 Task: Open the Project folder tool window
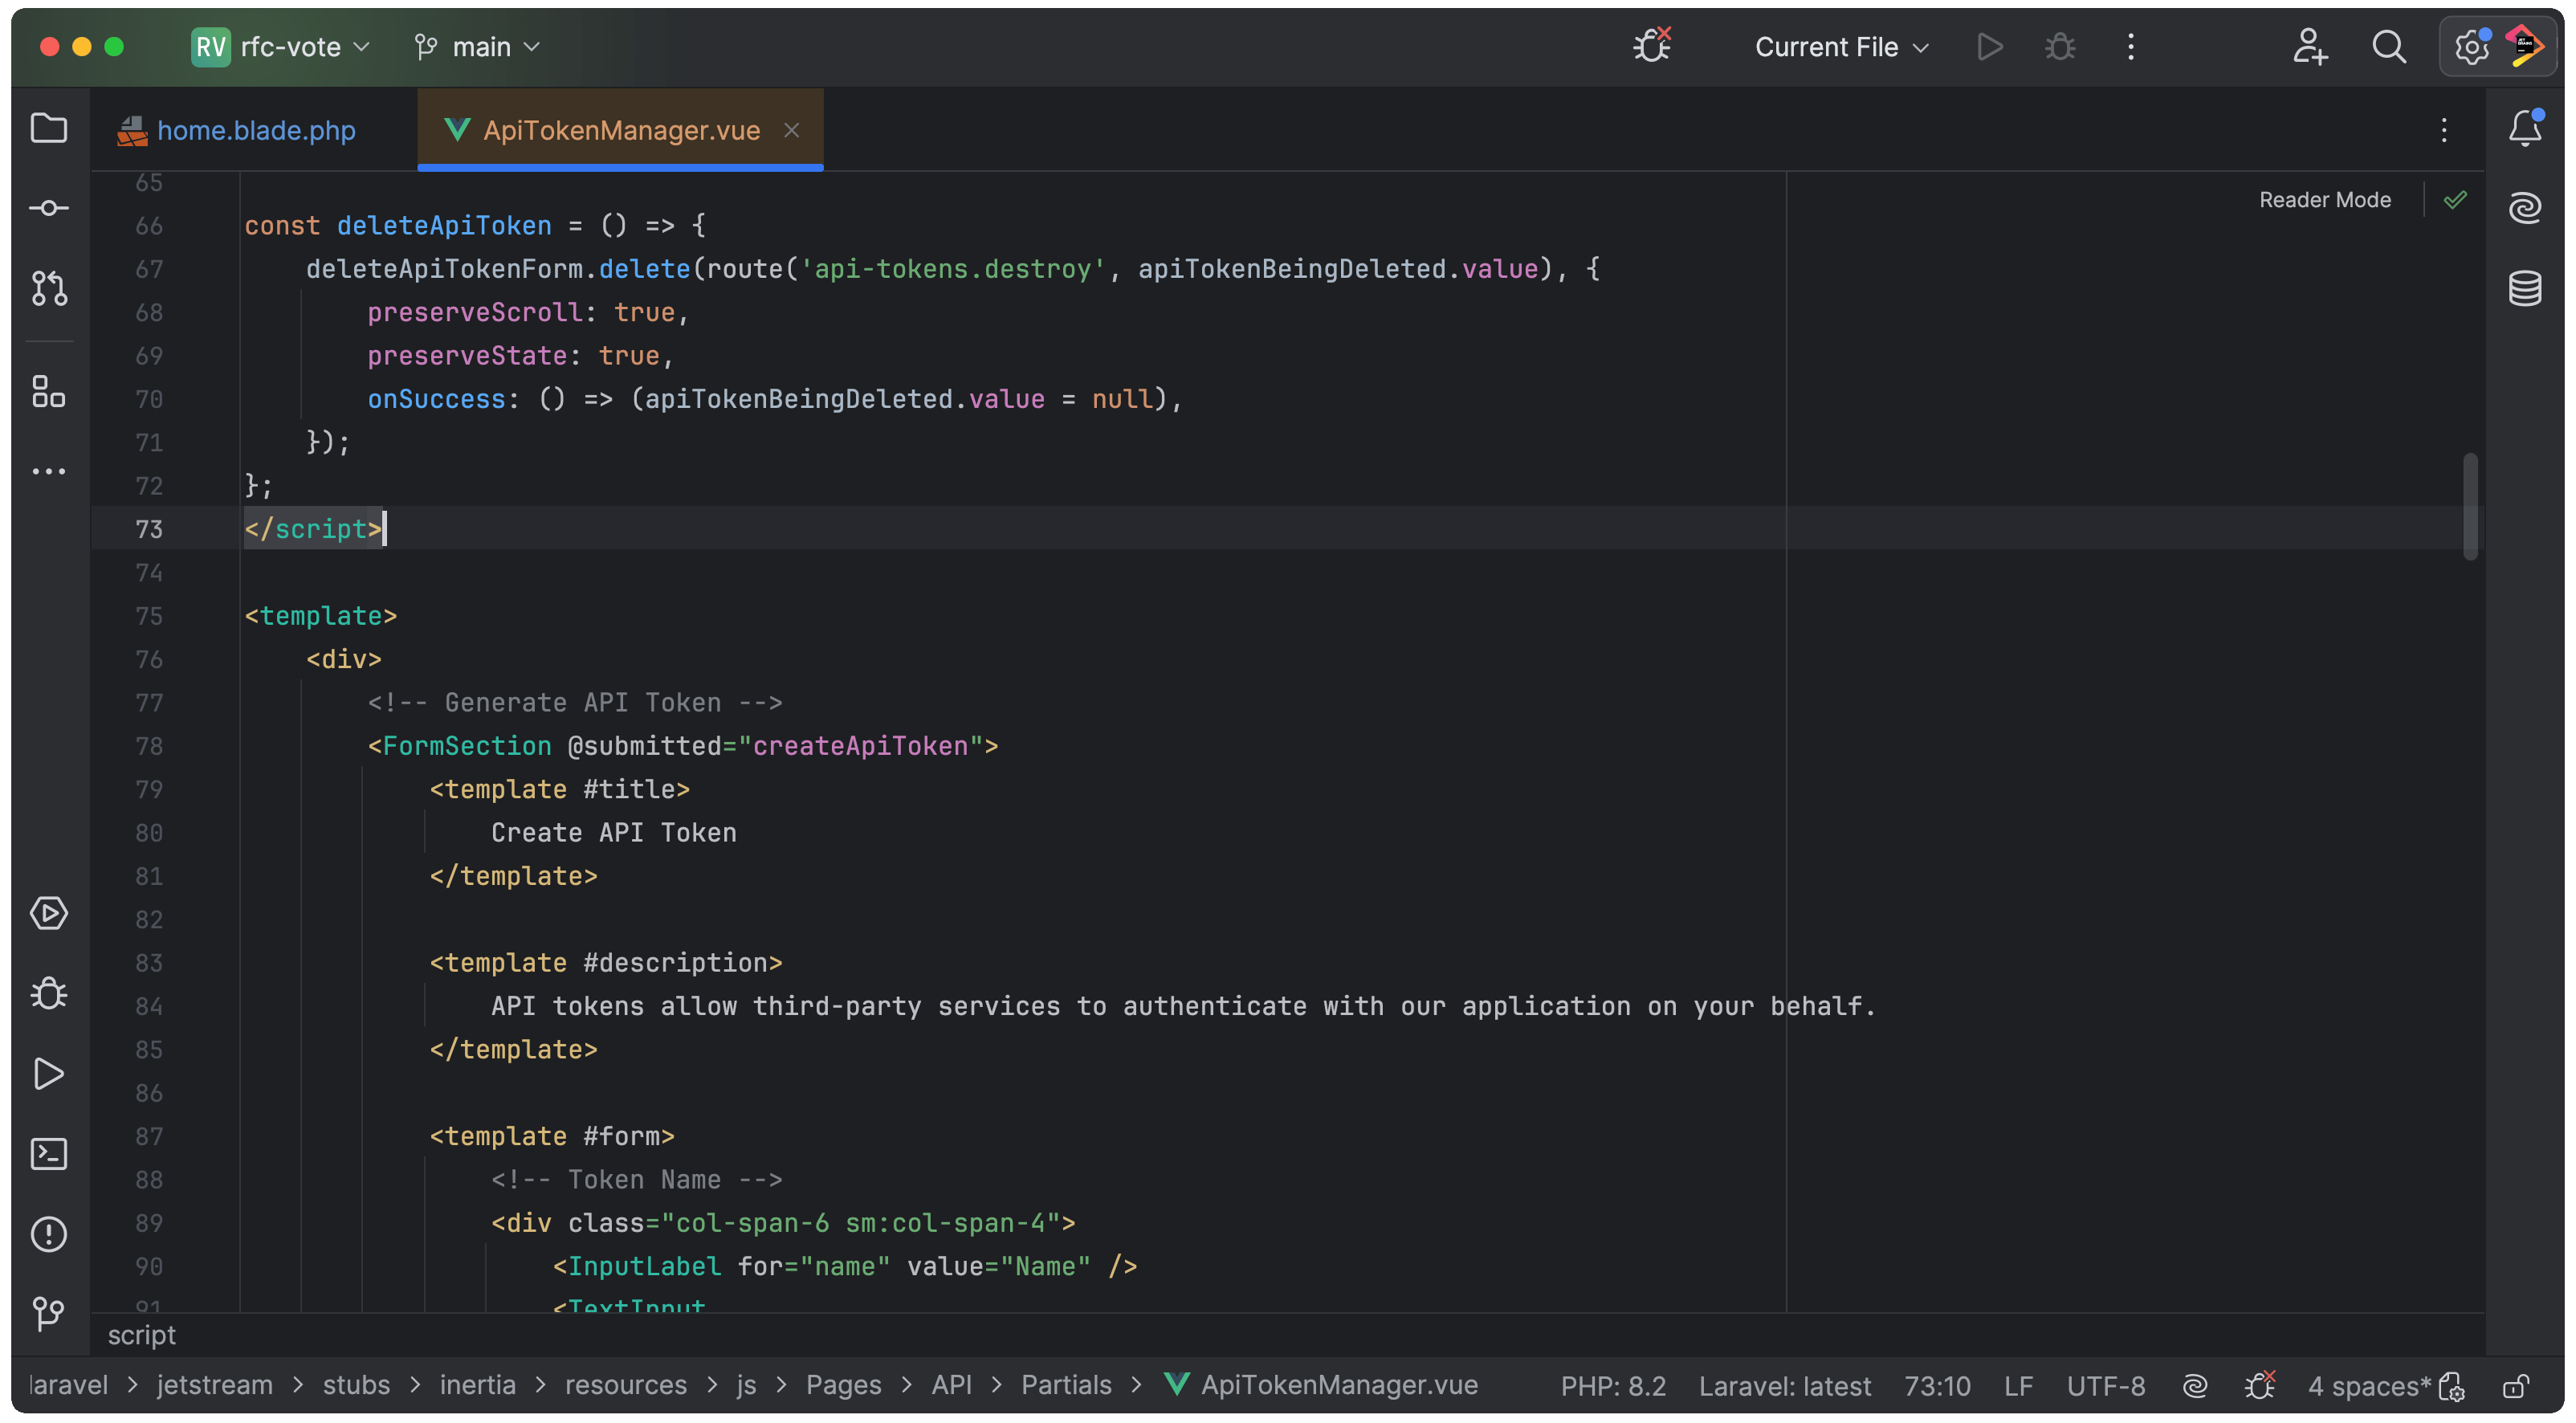[48, 128]
